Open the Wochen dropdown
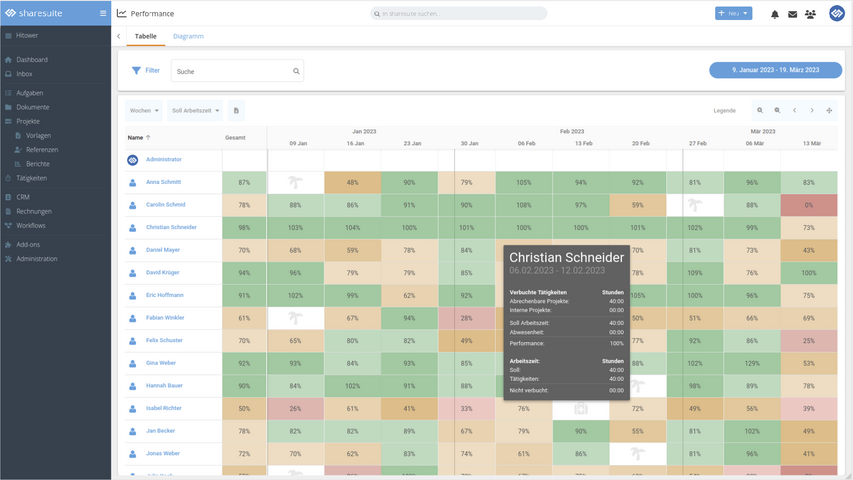The height and width of the screenshot is (480, 853). point(144,111)
